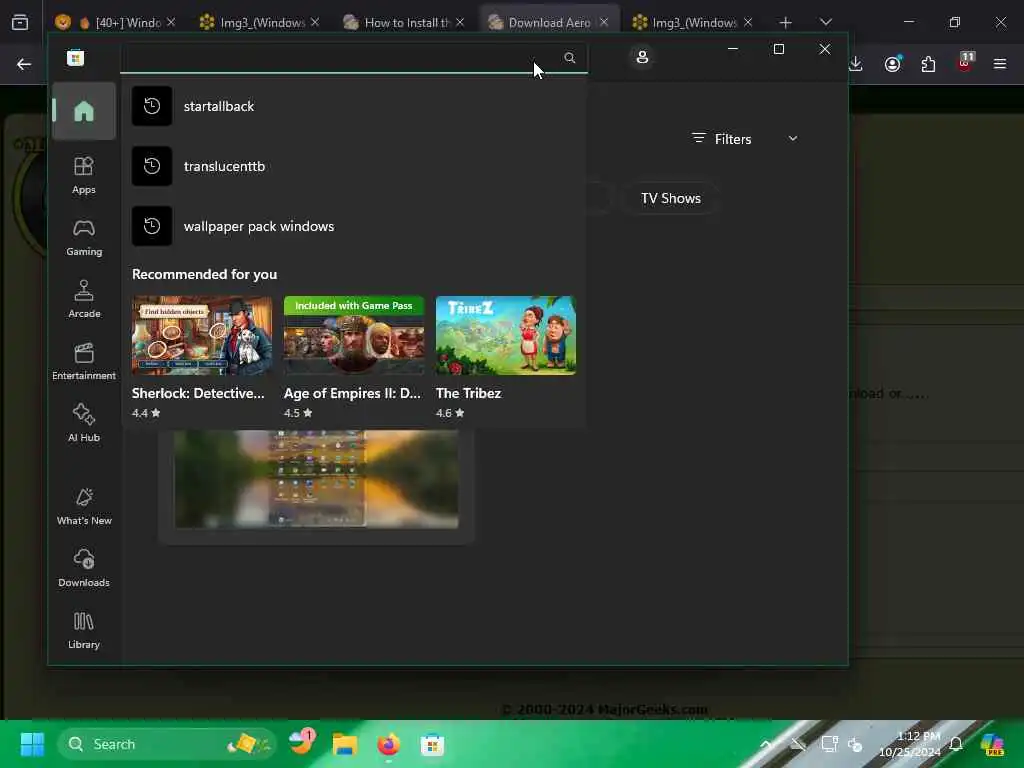
Task: Click history icon beside translucenttb
Action: pos(152,167)
